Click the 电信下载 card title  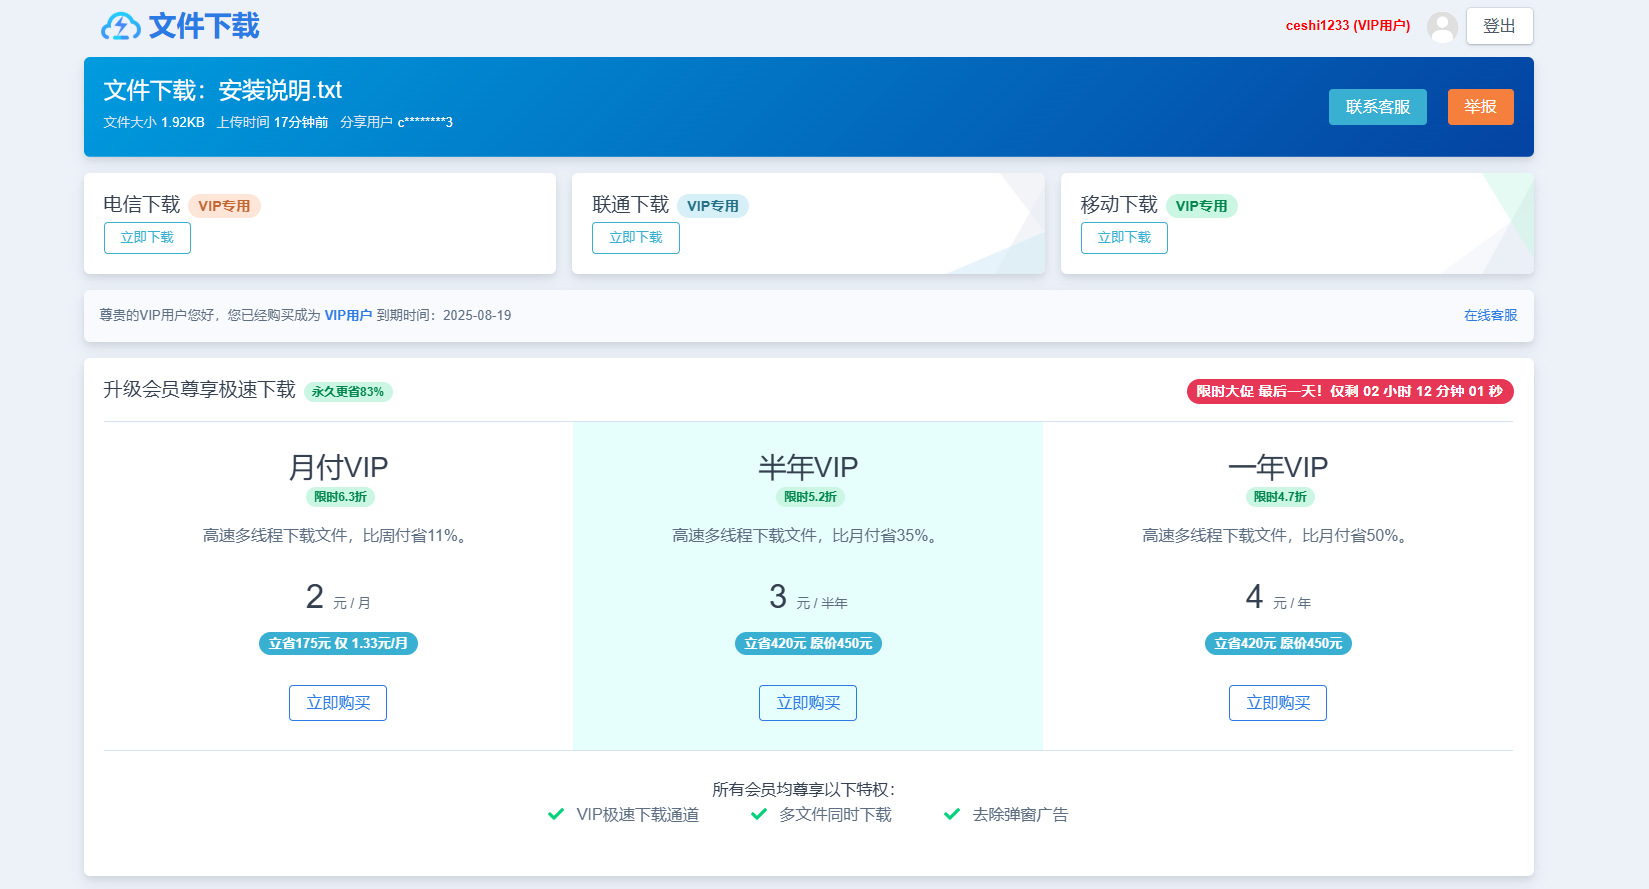point(142,204)
